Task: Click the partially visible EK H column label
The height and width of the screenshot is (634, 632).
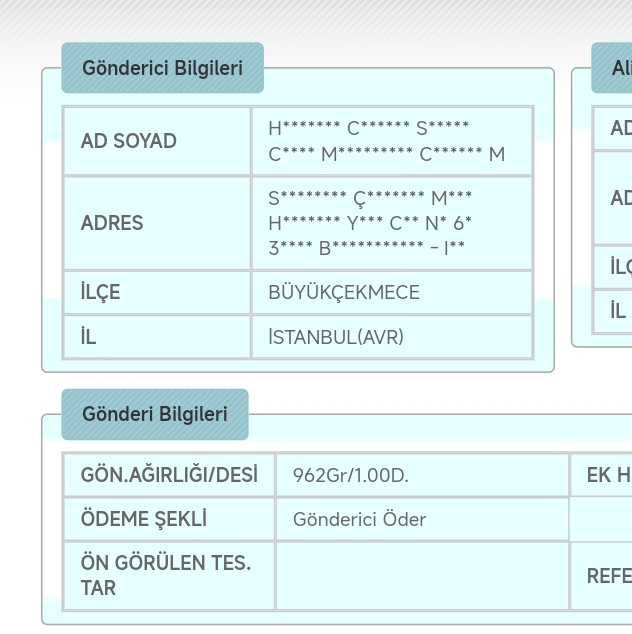Action: coord(608,475)
